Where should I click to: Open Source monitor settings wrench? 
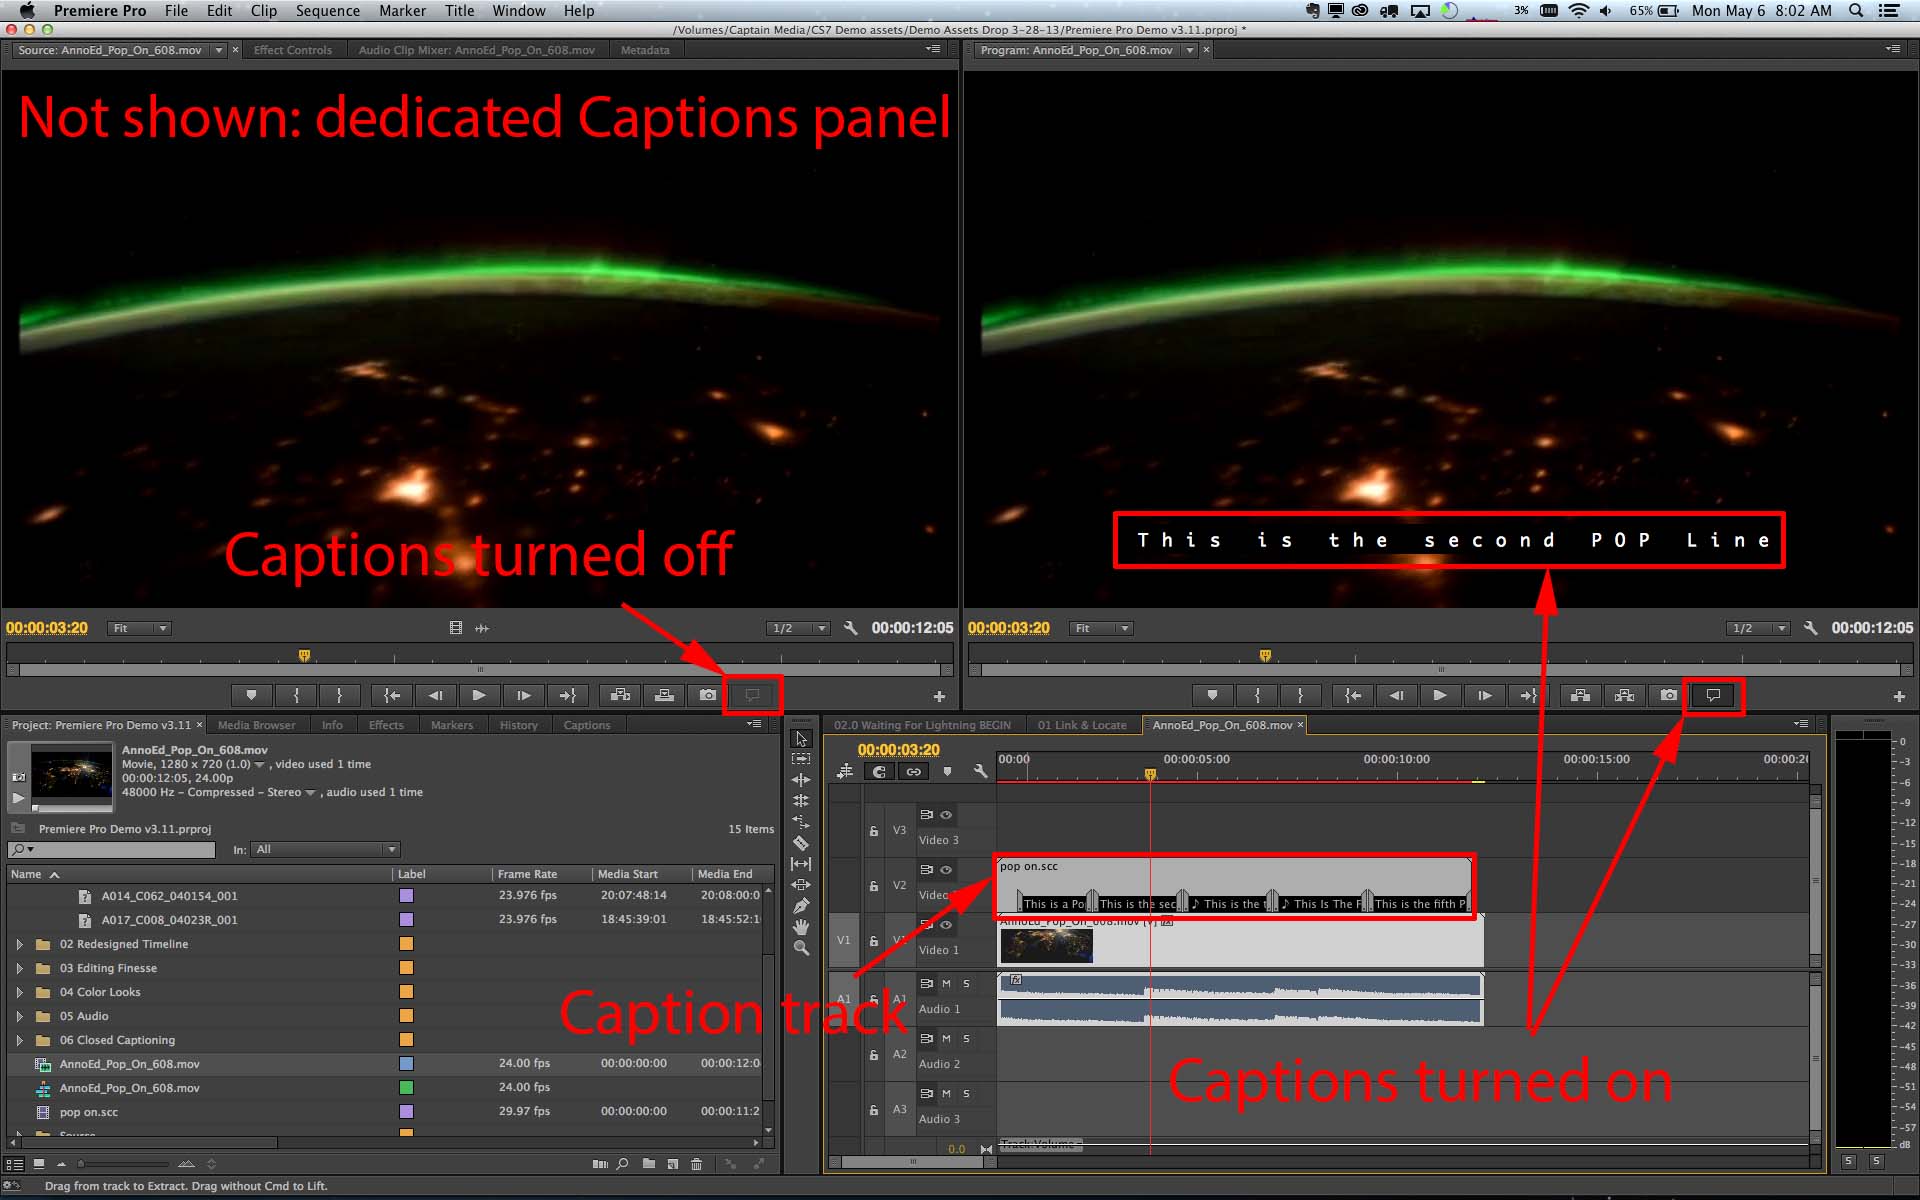[850, 628]
